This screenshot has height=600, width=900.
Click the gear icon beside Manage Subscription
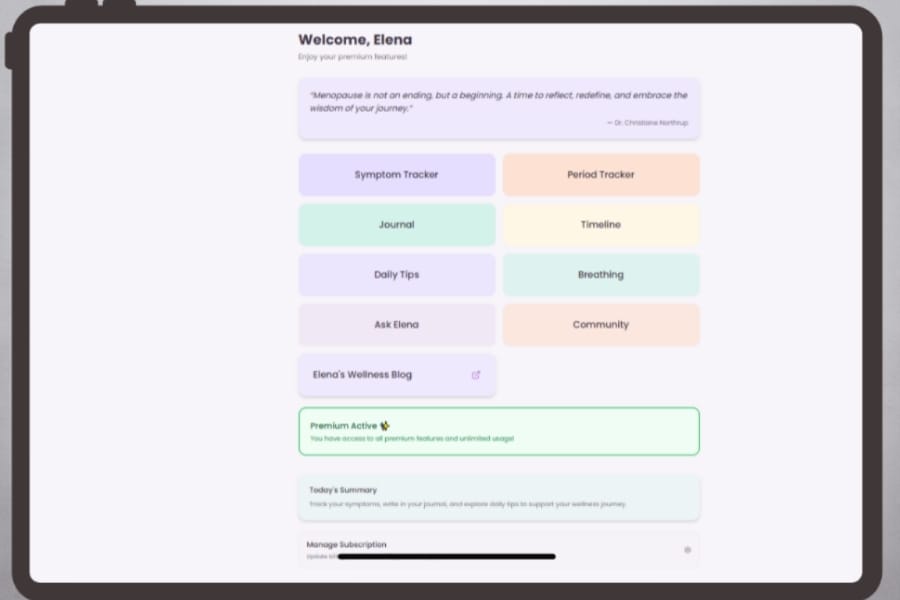point(687,549)
